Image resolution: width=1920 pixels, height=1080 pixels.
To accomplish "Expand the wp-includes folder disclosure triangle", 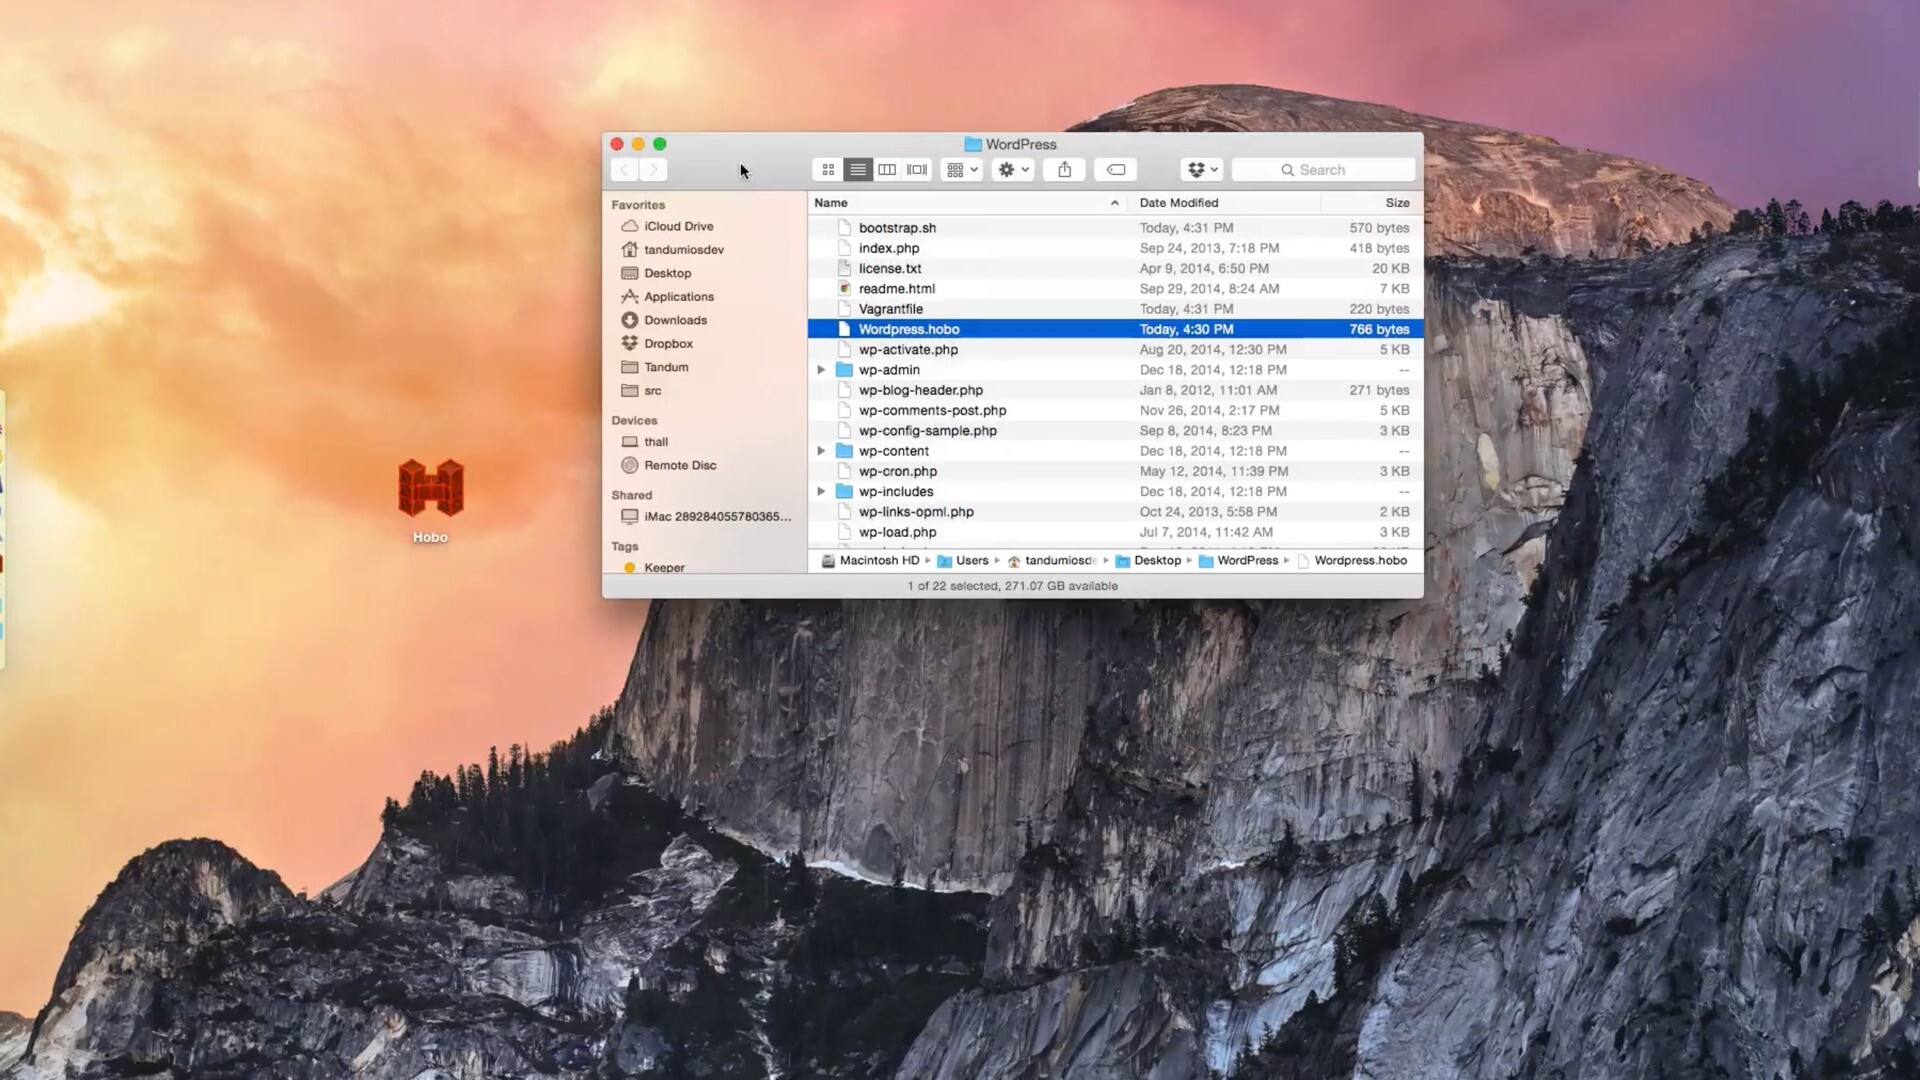I will pyautogui.click(x=821, y=492).
